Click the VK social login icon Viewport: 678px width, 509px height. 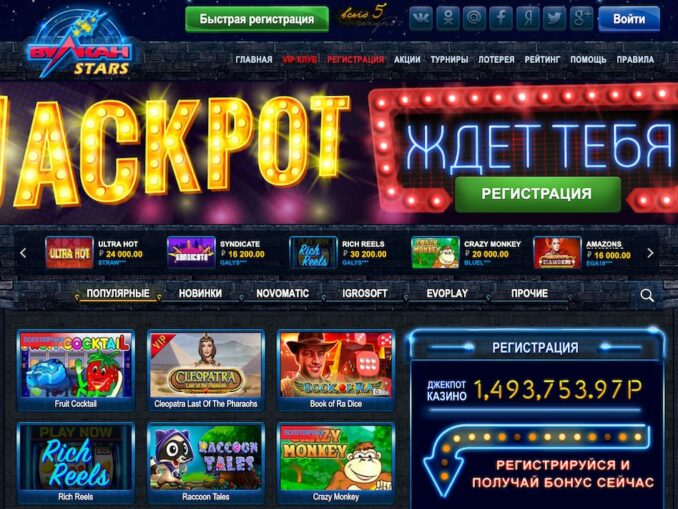tap(421, 19)
